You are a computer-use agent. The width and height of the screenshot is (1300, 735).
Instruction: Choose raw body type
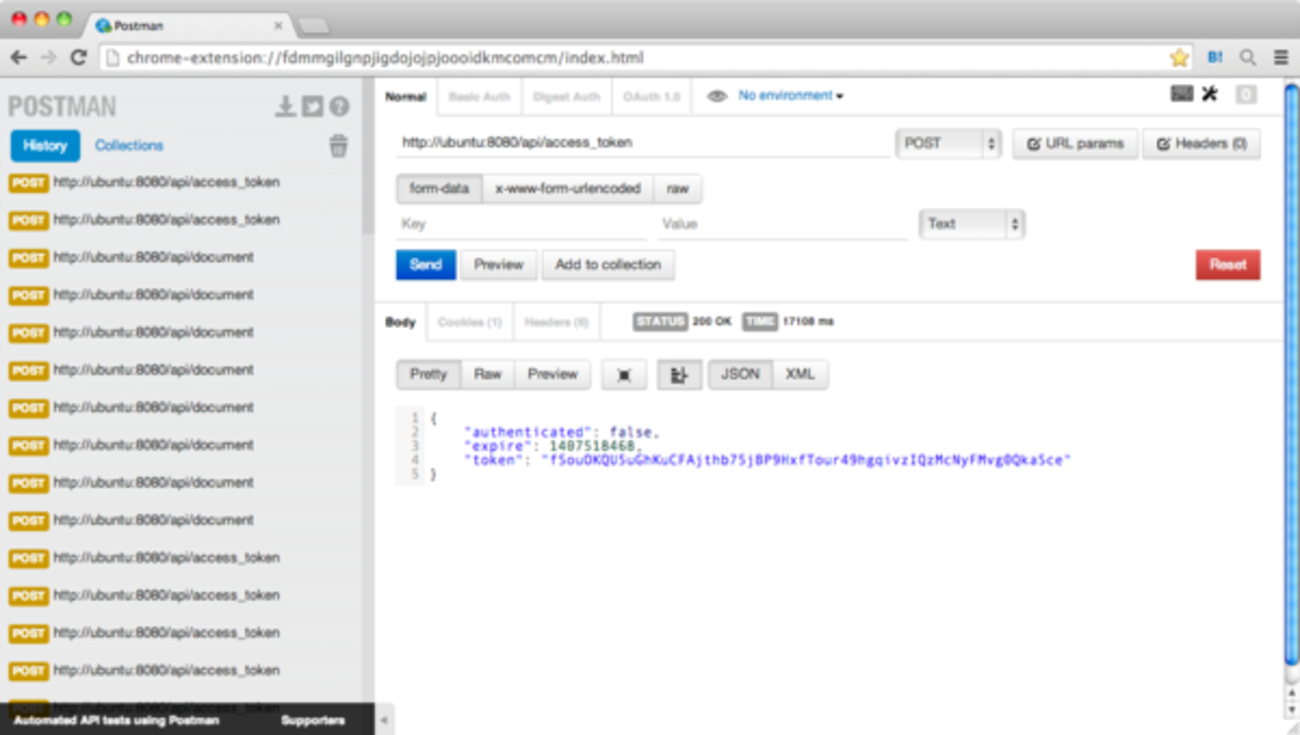678,189
